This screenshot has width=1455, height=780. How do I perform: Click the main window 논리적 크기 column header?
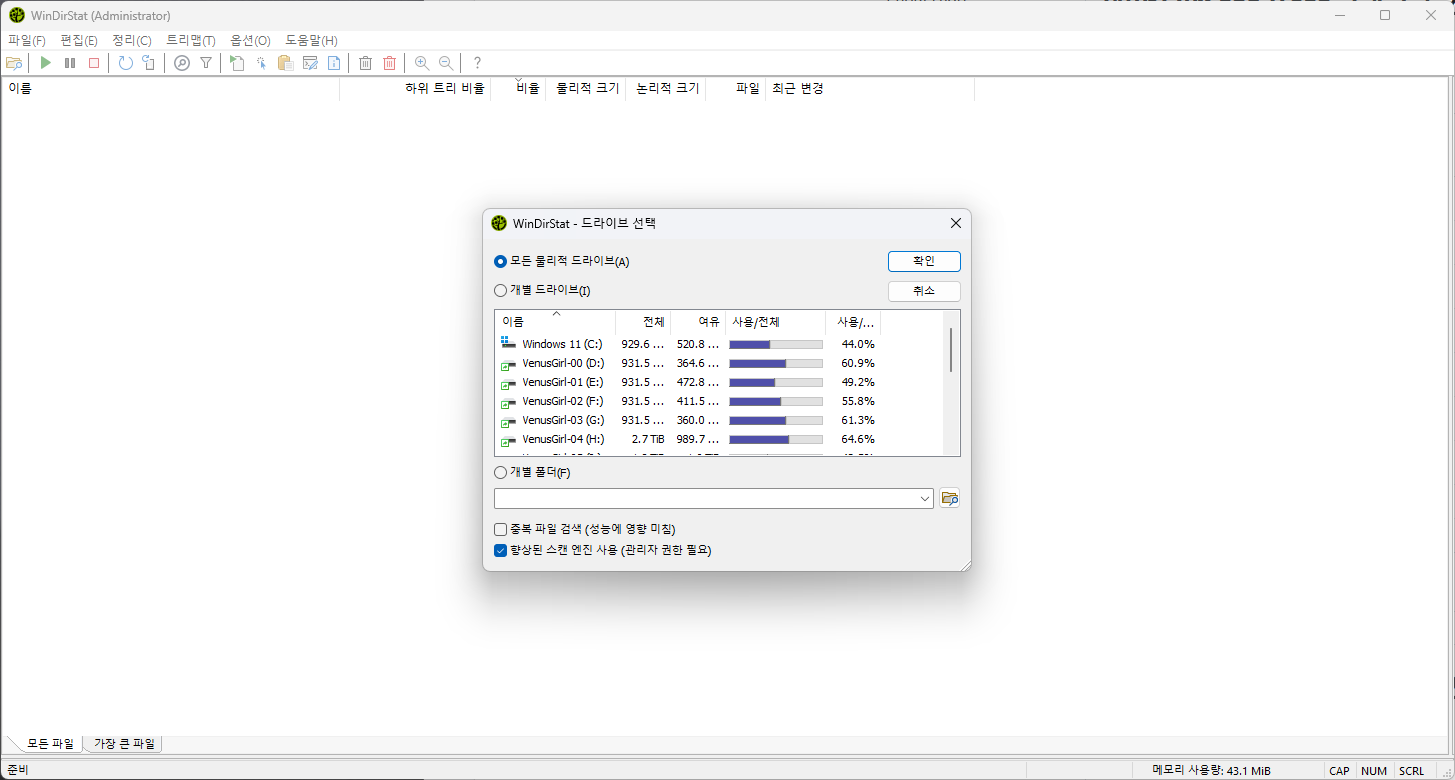(x=665, y=88)
